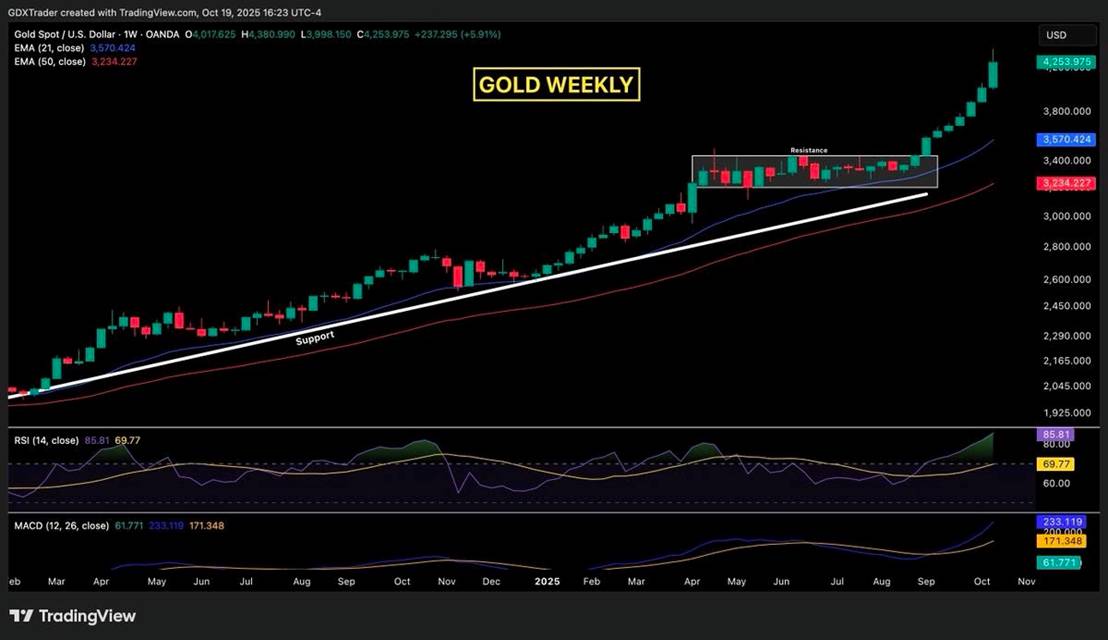Click the yellow RSI average tag 69.77
The image size is (1108, 640).
[1055, 464]
